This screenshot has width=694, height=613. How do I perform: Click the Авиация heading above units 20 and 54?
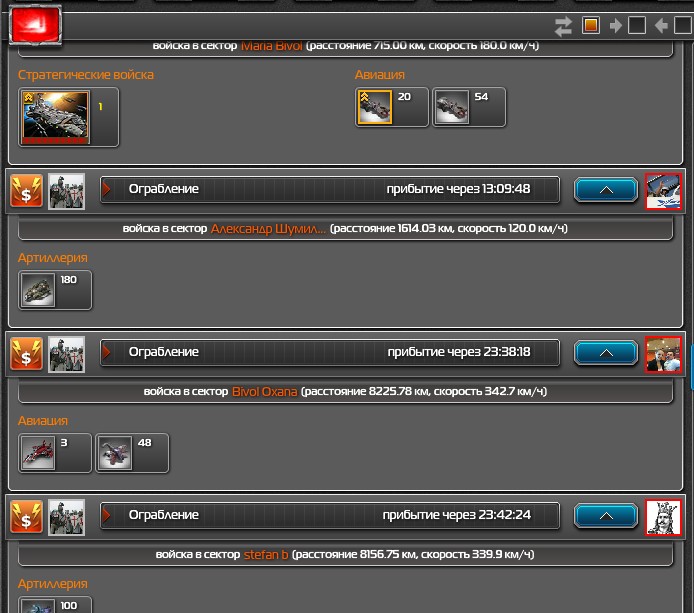tap(380, 75)
